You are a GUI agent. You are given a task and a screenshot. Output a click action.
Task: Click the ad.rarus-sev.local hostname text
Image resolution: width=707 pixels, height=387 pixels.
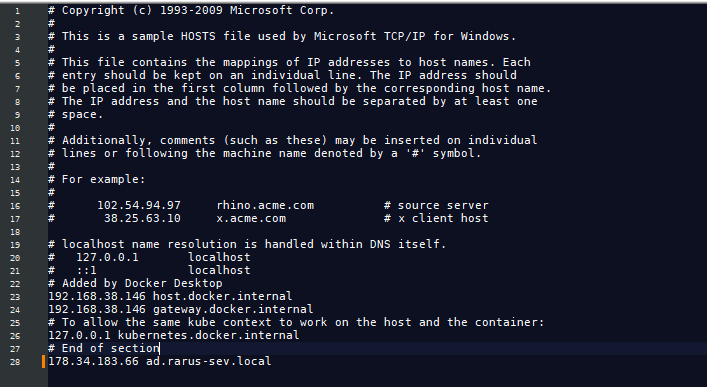(209, 361)
